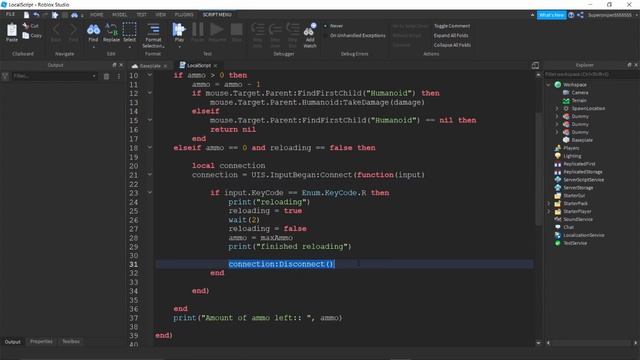Image resolution: width=640 pixels, height=360 pixels.
Task: Click the Replace tool icon
Action: [x=111, y=29]
